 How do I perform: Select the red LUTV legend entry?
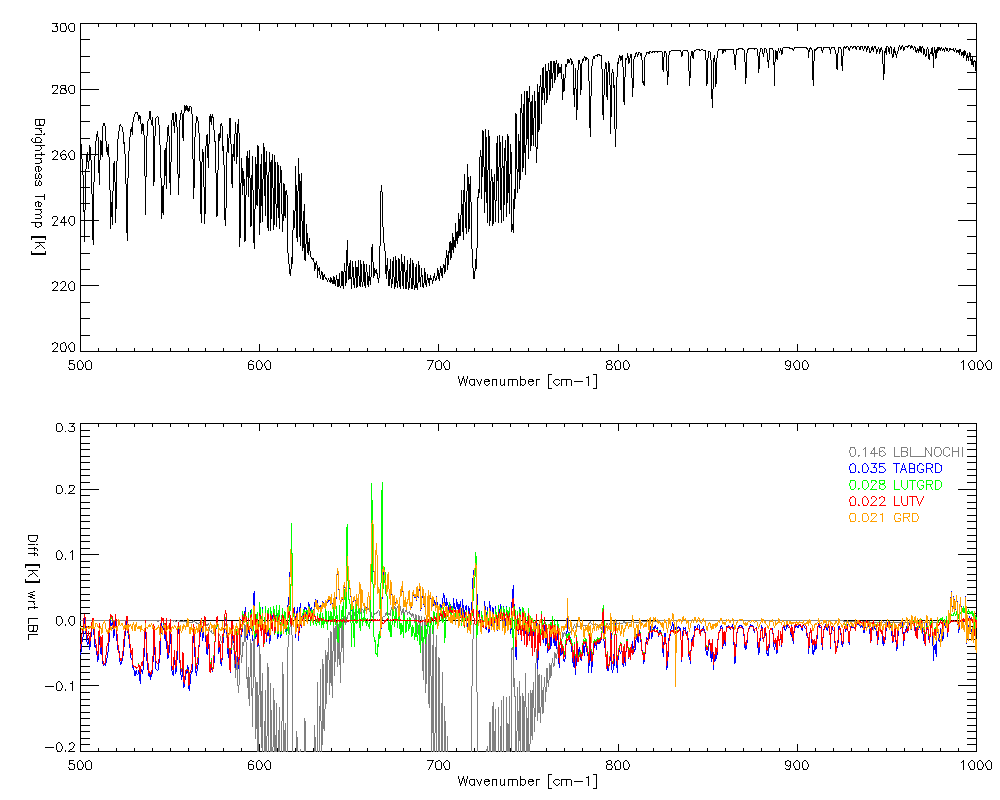(886, 501)
